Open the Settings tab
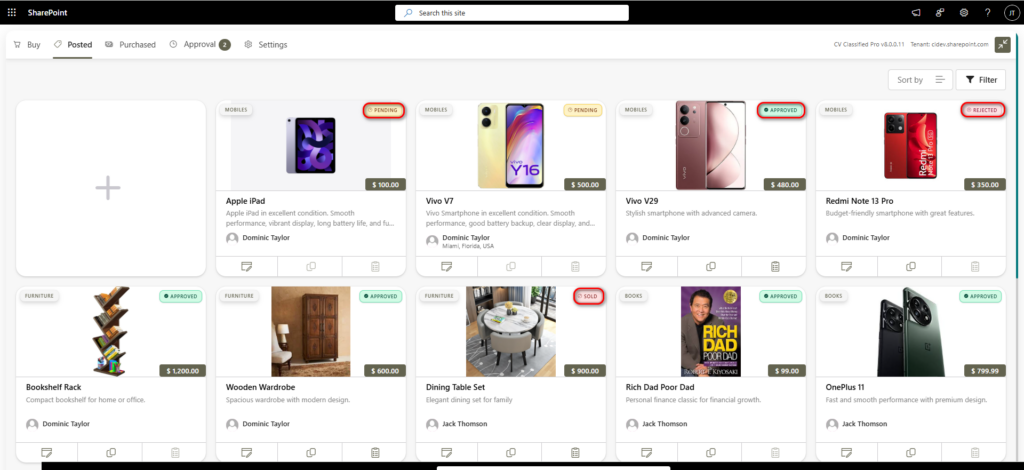Viewport: 1024px width, 470px height. click(x=265, y=44)
